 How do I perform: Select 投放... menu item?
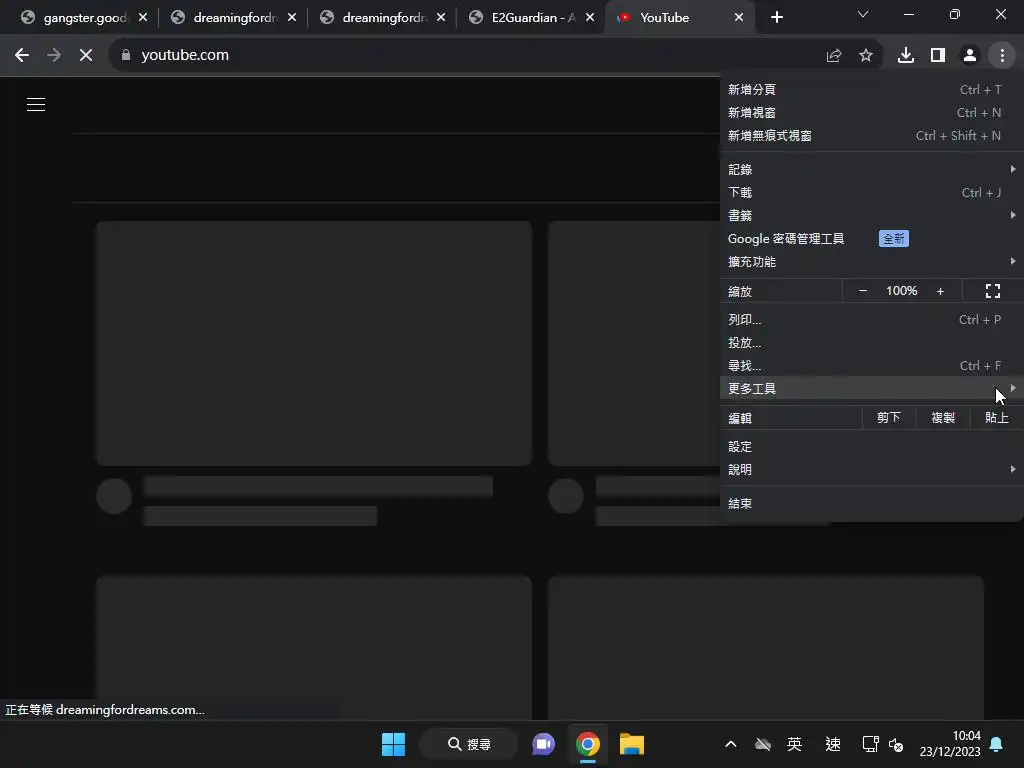point(871,343)
